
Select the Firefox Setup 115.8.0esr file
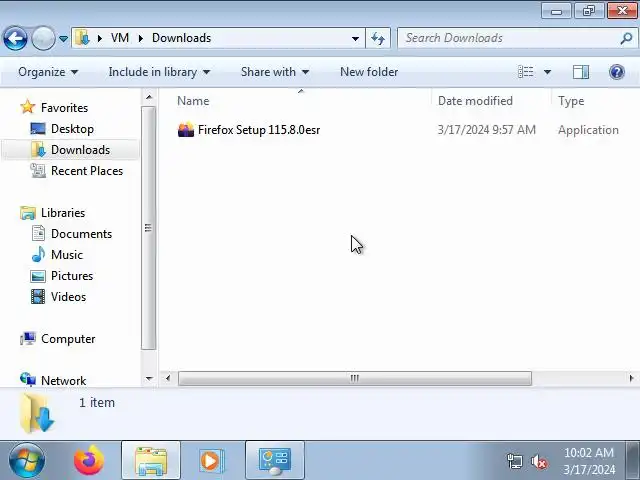pos(259,130)
